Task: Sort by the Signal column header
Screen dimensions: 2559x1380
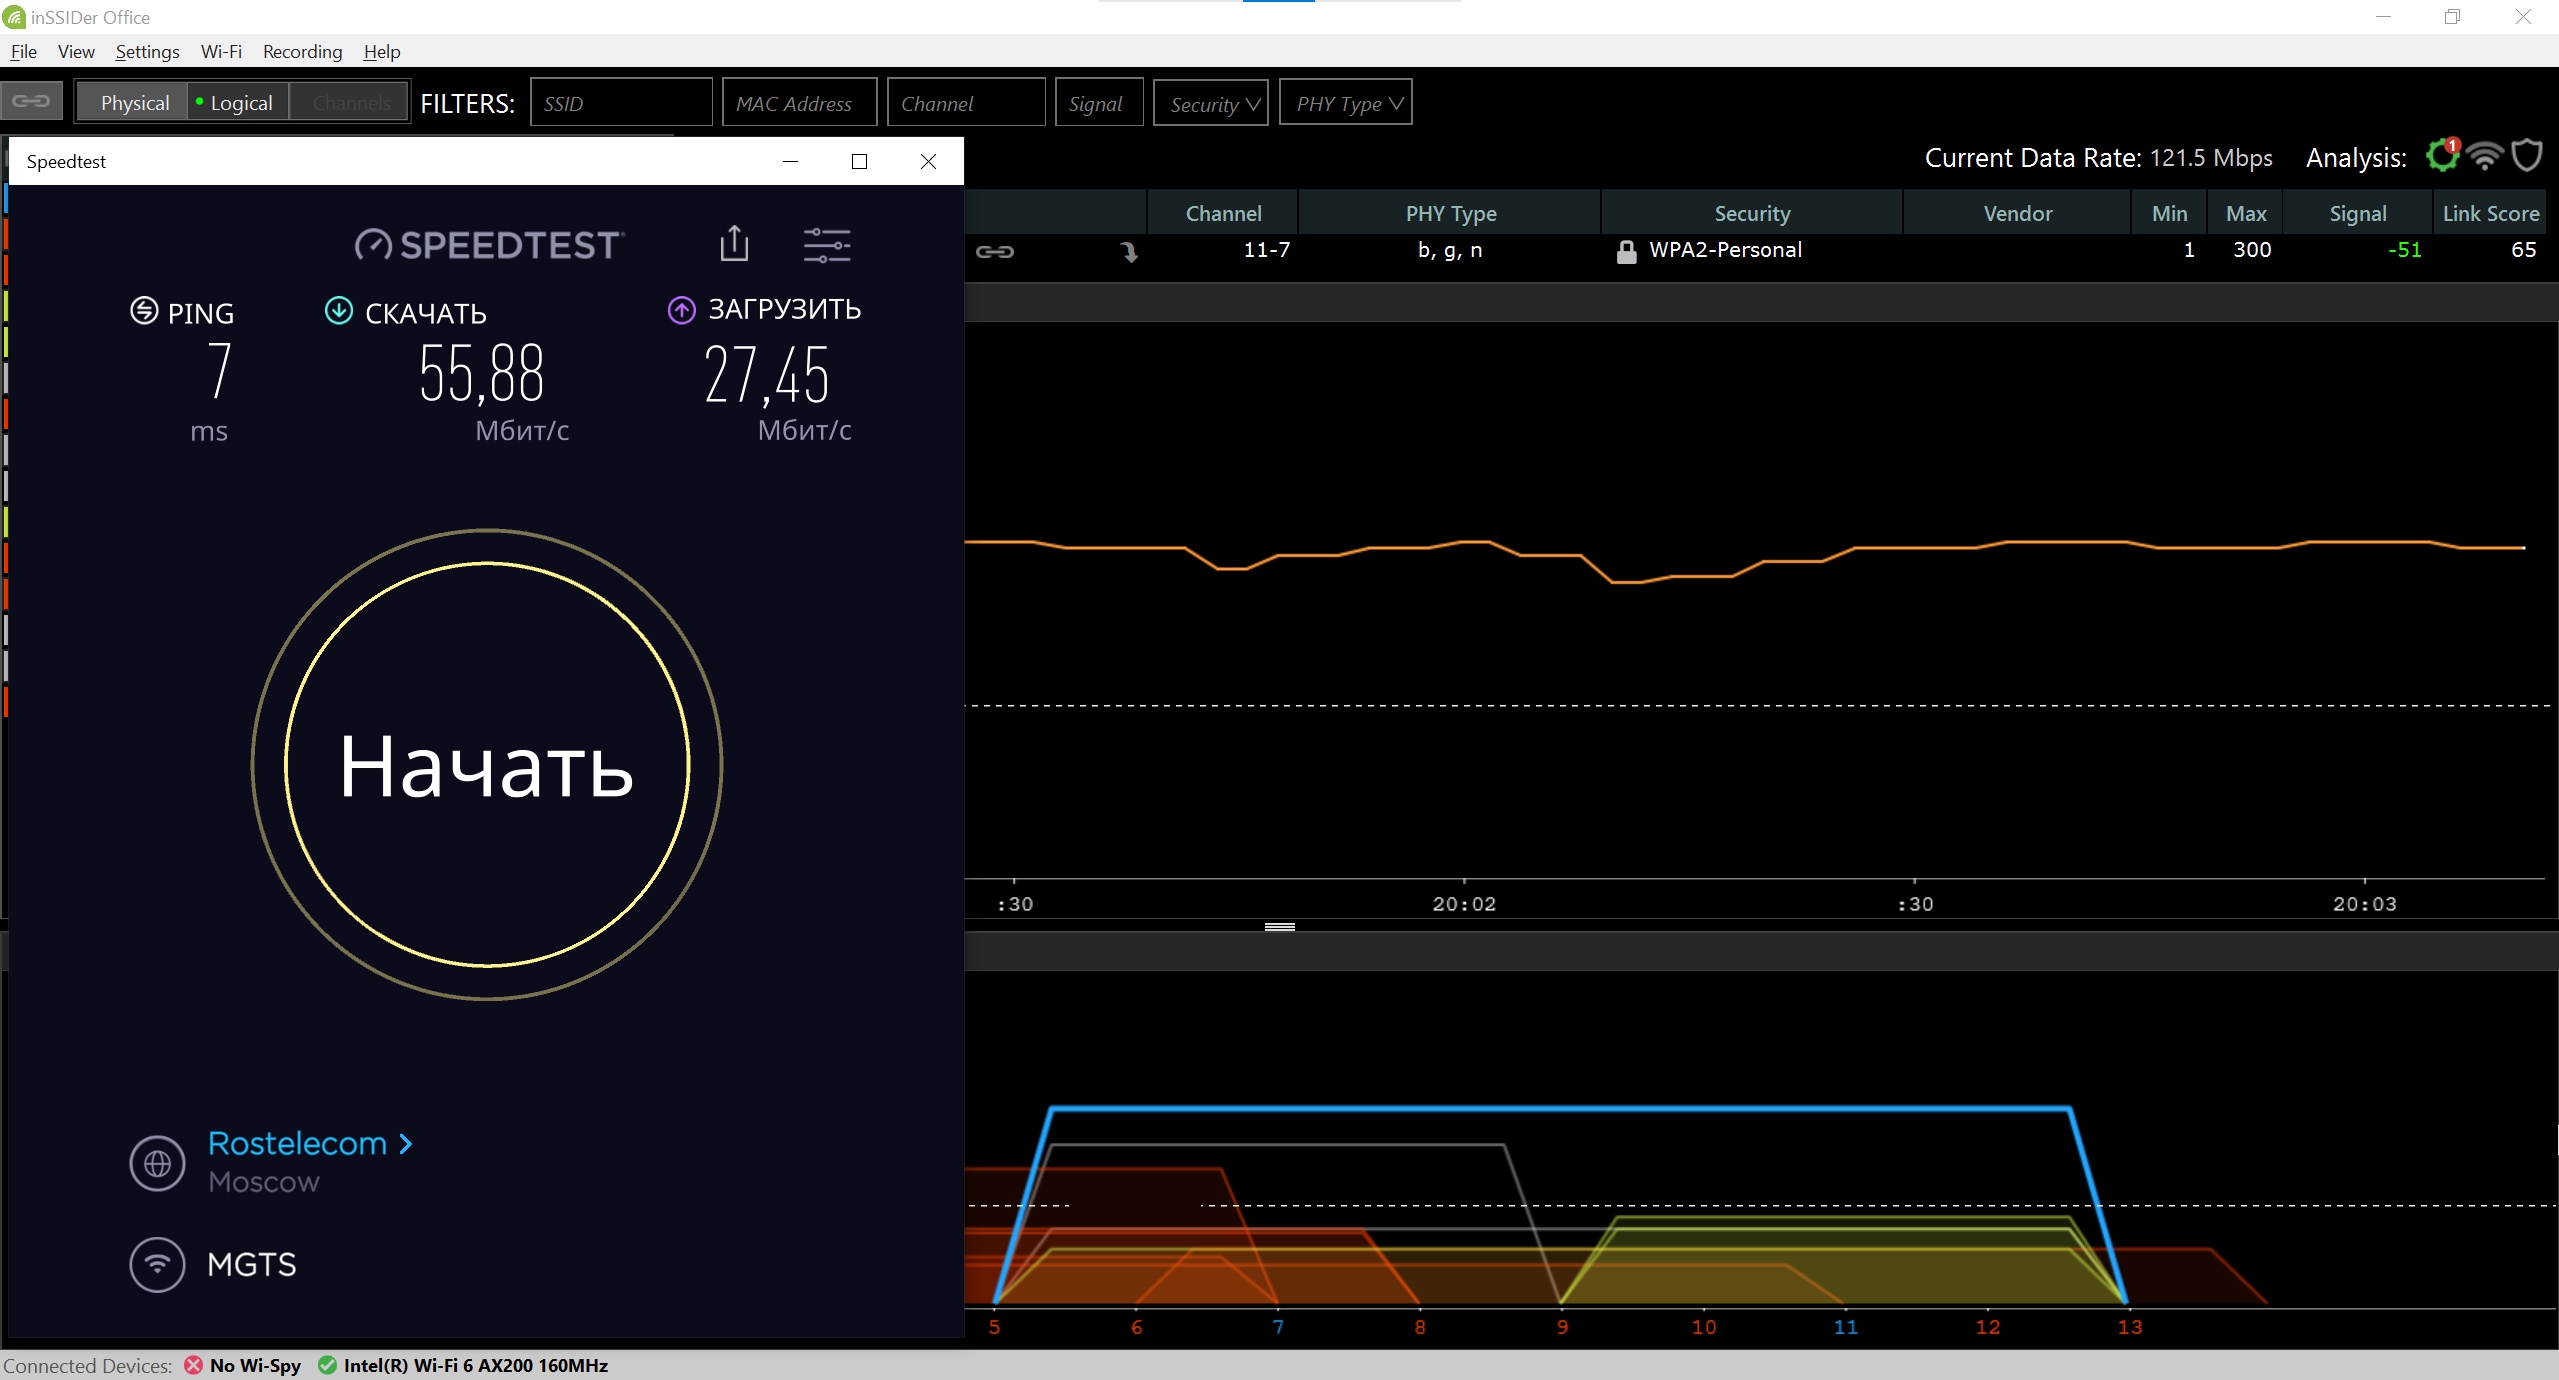Action: 2357,213
